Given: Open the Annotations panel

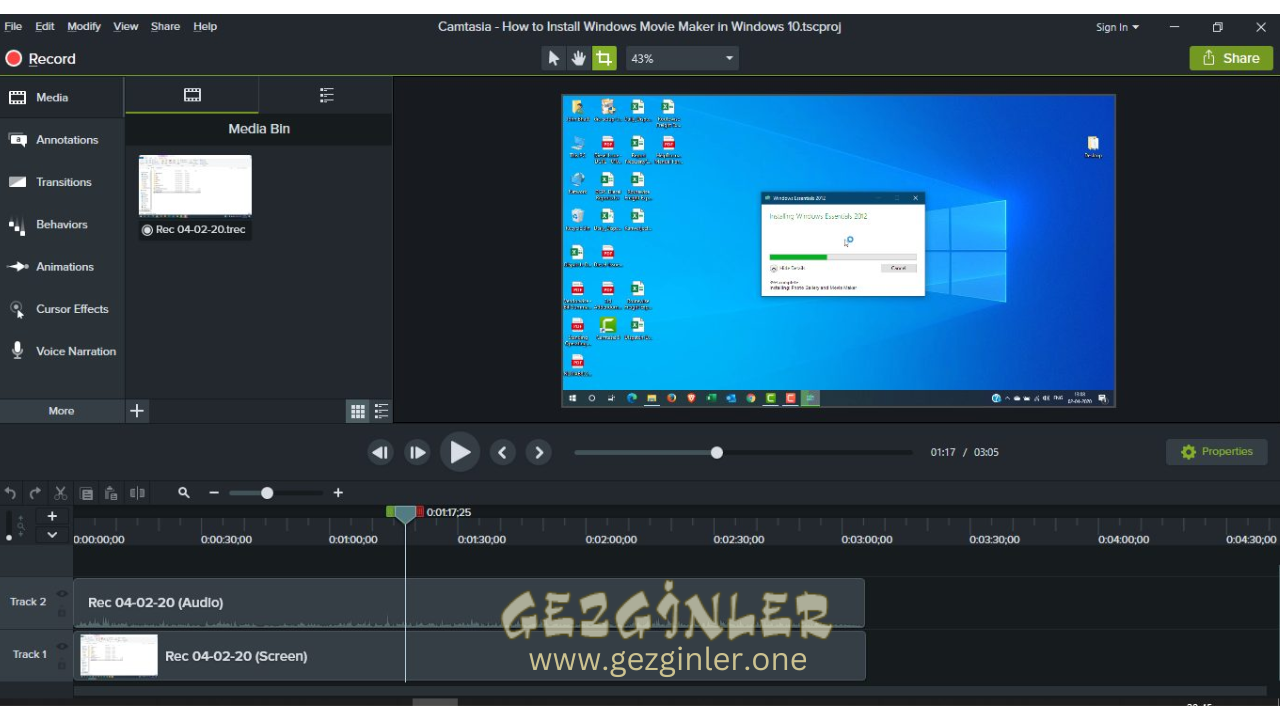Looking at the screenshot, I should click(62, 140).
